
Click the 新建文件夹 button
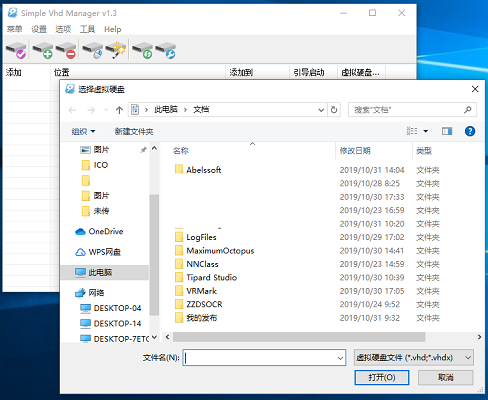(134, 131)
